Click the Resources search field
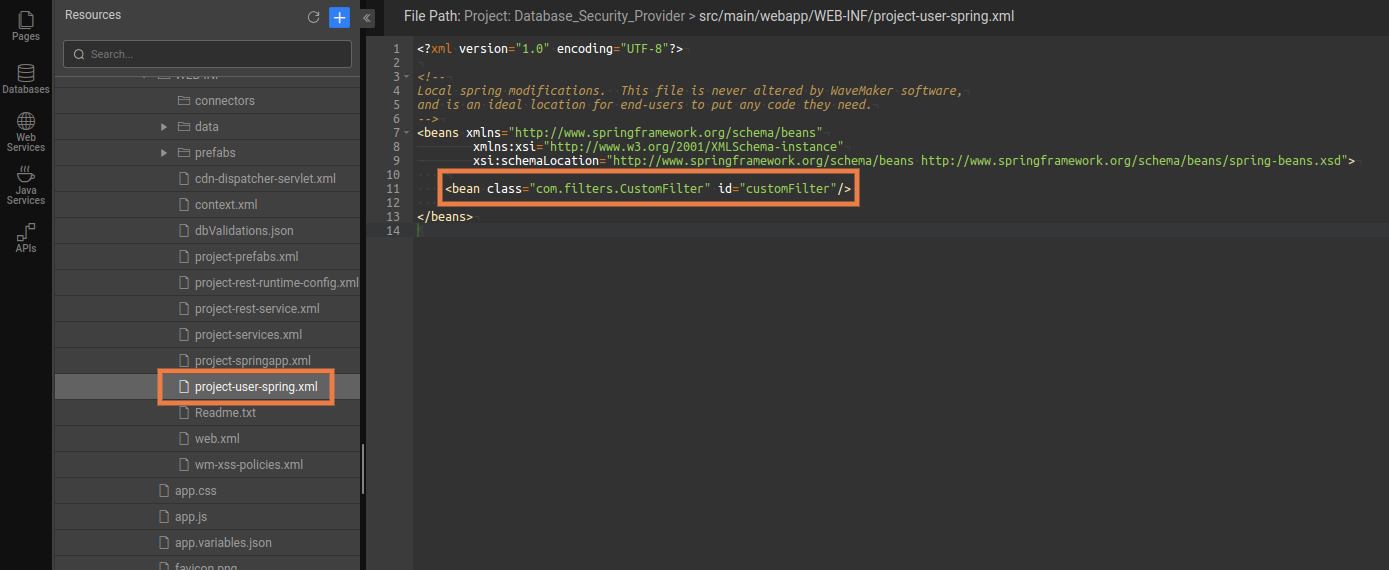Image resolution: width=1389 pixels, height=570 pixels. pos(207,54)
